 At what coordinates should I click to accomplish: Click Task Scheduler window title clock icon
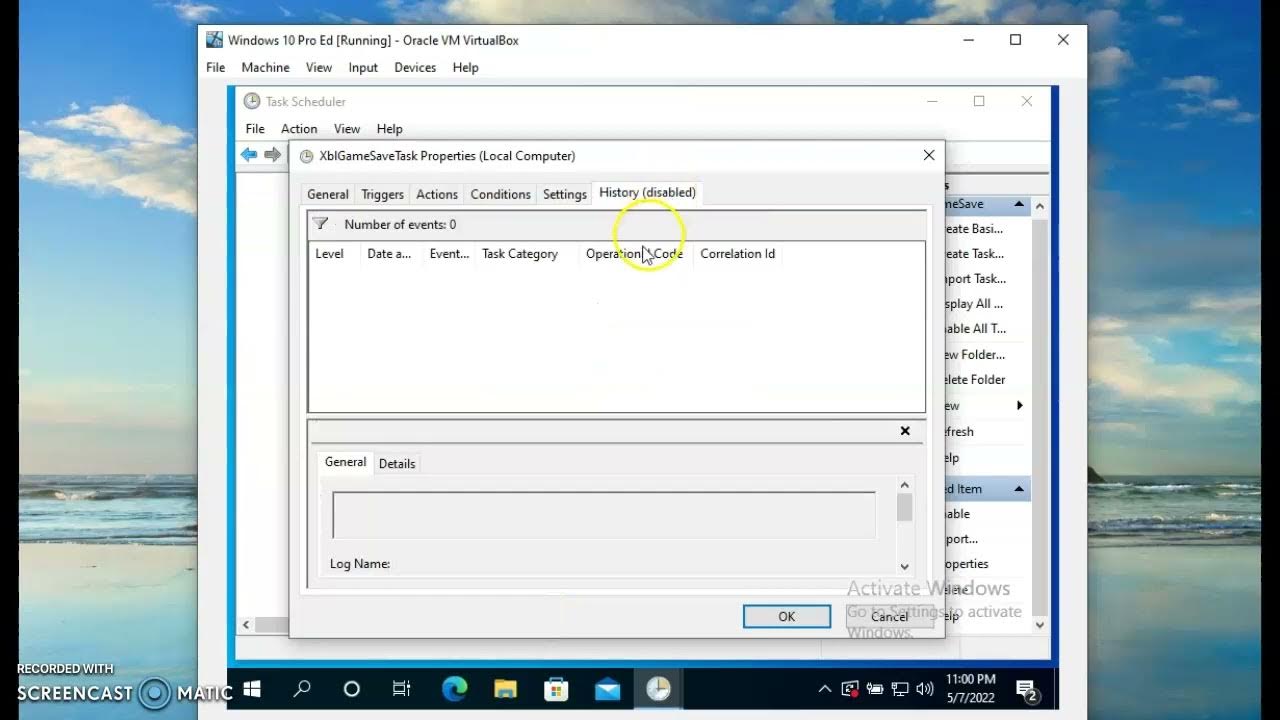tap(252, 101)
